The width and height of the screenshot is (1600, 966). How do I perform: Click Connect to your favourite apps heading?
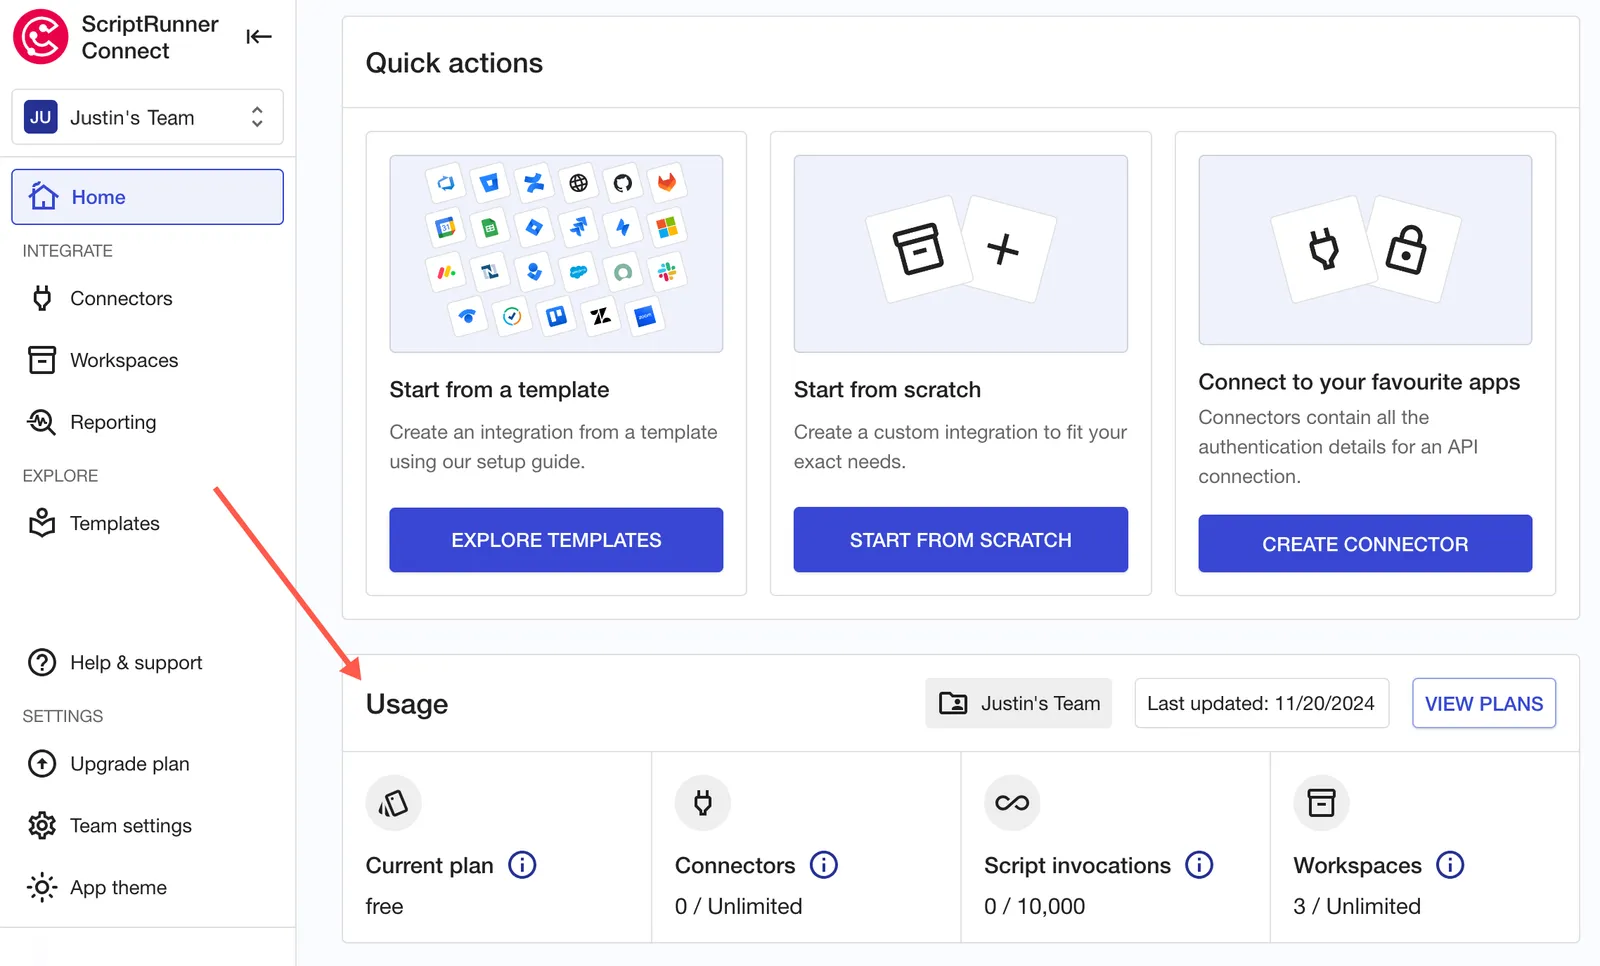[x=1359, y=382]
